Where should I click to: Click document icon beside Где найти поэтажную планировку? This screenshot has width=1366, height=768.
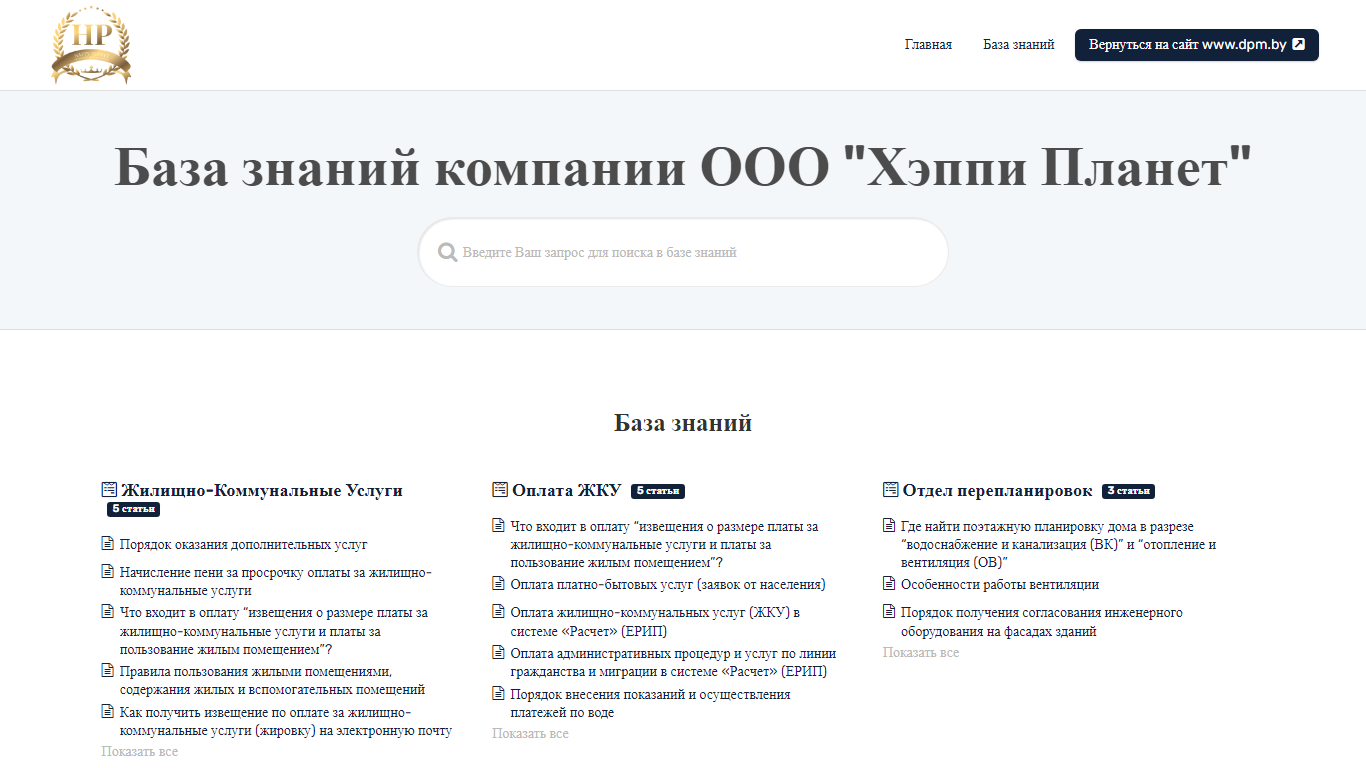pos(889,525)
